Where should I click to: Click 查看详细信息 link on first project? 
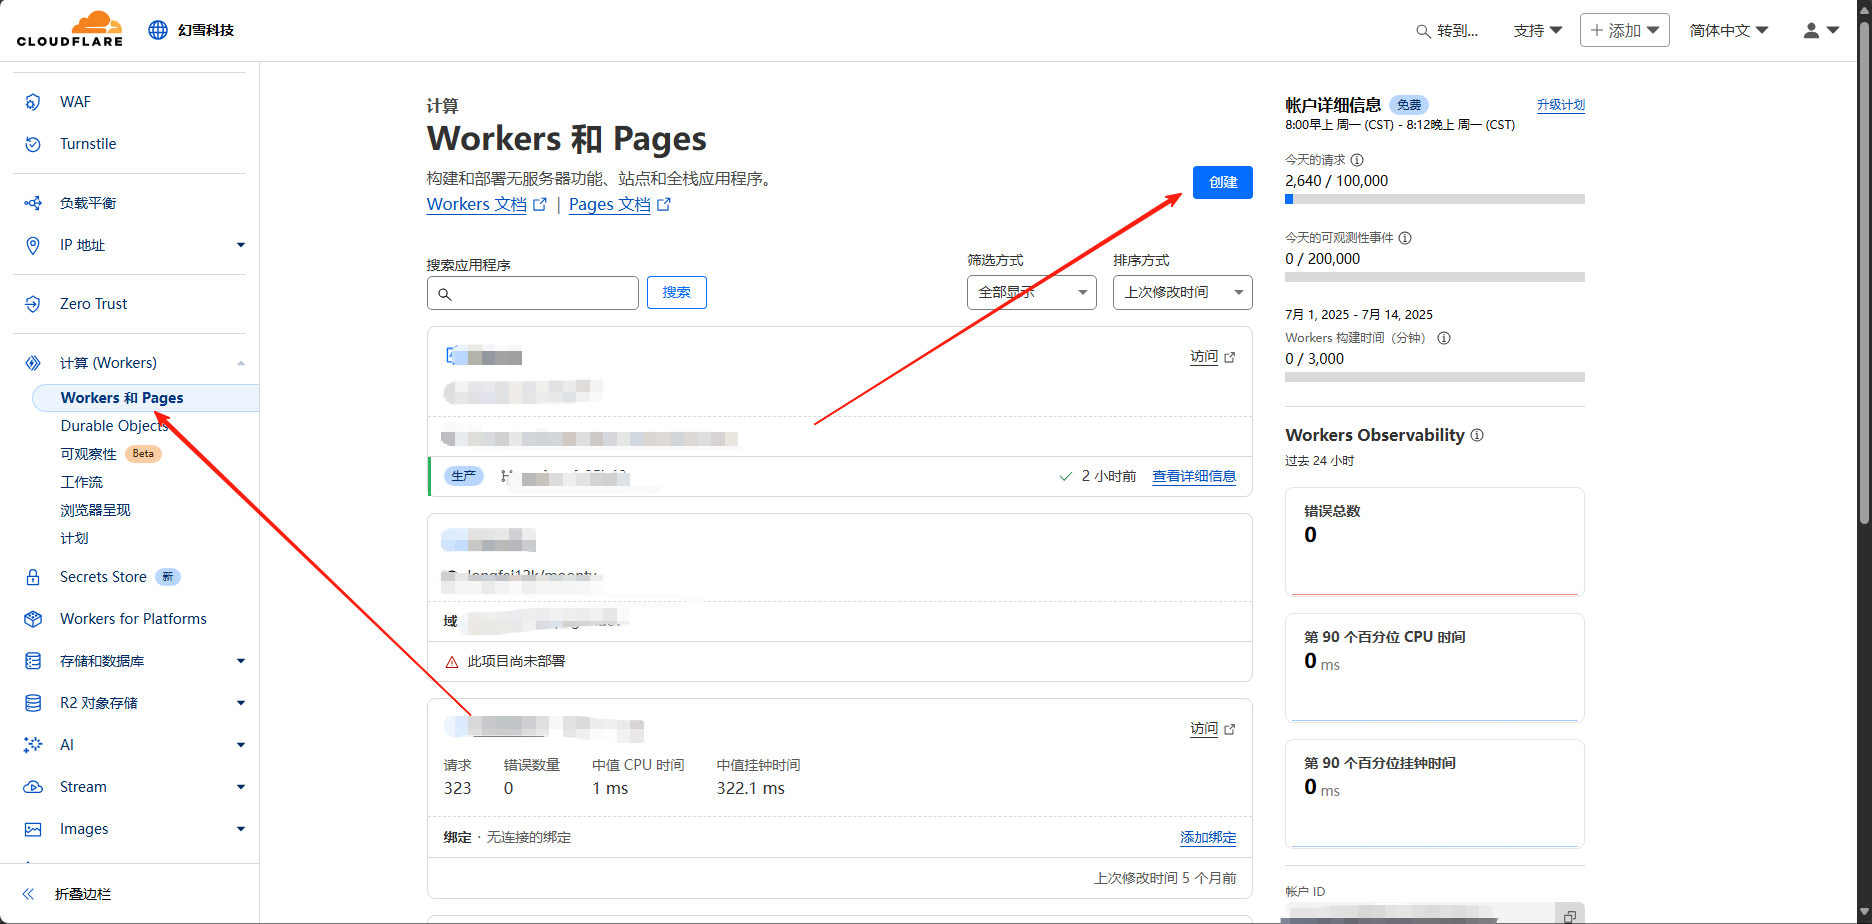click(x=1194, y=476)
